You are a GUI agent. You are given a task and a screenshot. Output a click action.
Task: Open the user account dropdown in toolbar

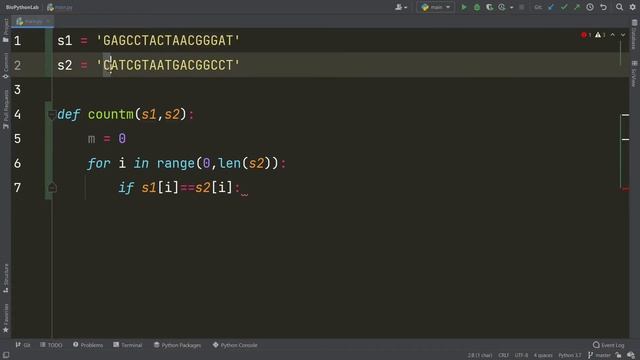(x=401, y=7)
